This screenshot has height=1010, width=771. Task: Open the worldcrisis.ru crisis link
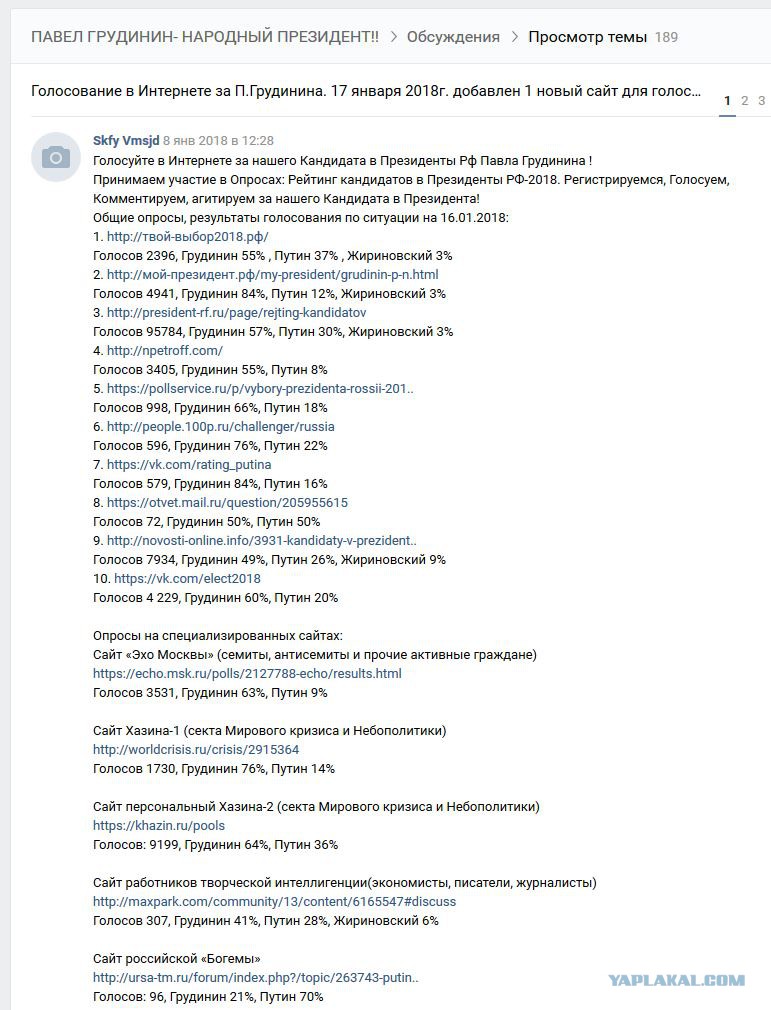[196, 749]
